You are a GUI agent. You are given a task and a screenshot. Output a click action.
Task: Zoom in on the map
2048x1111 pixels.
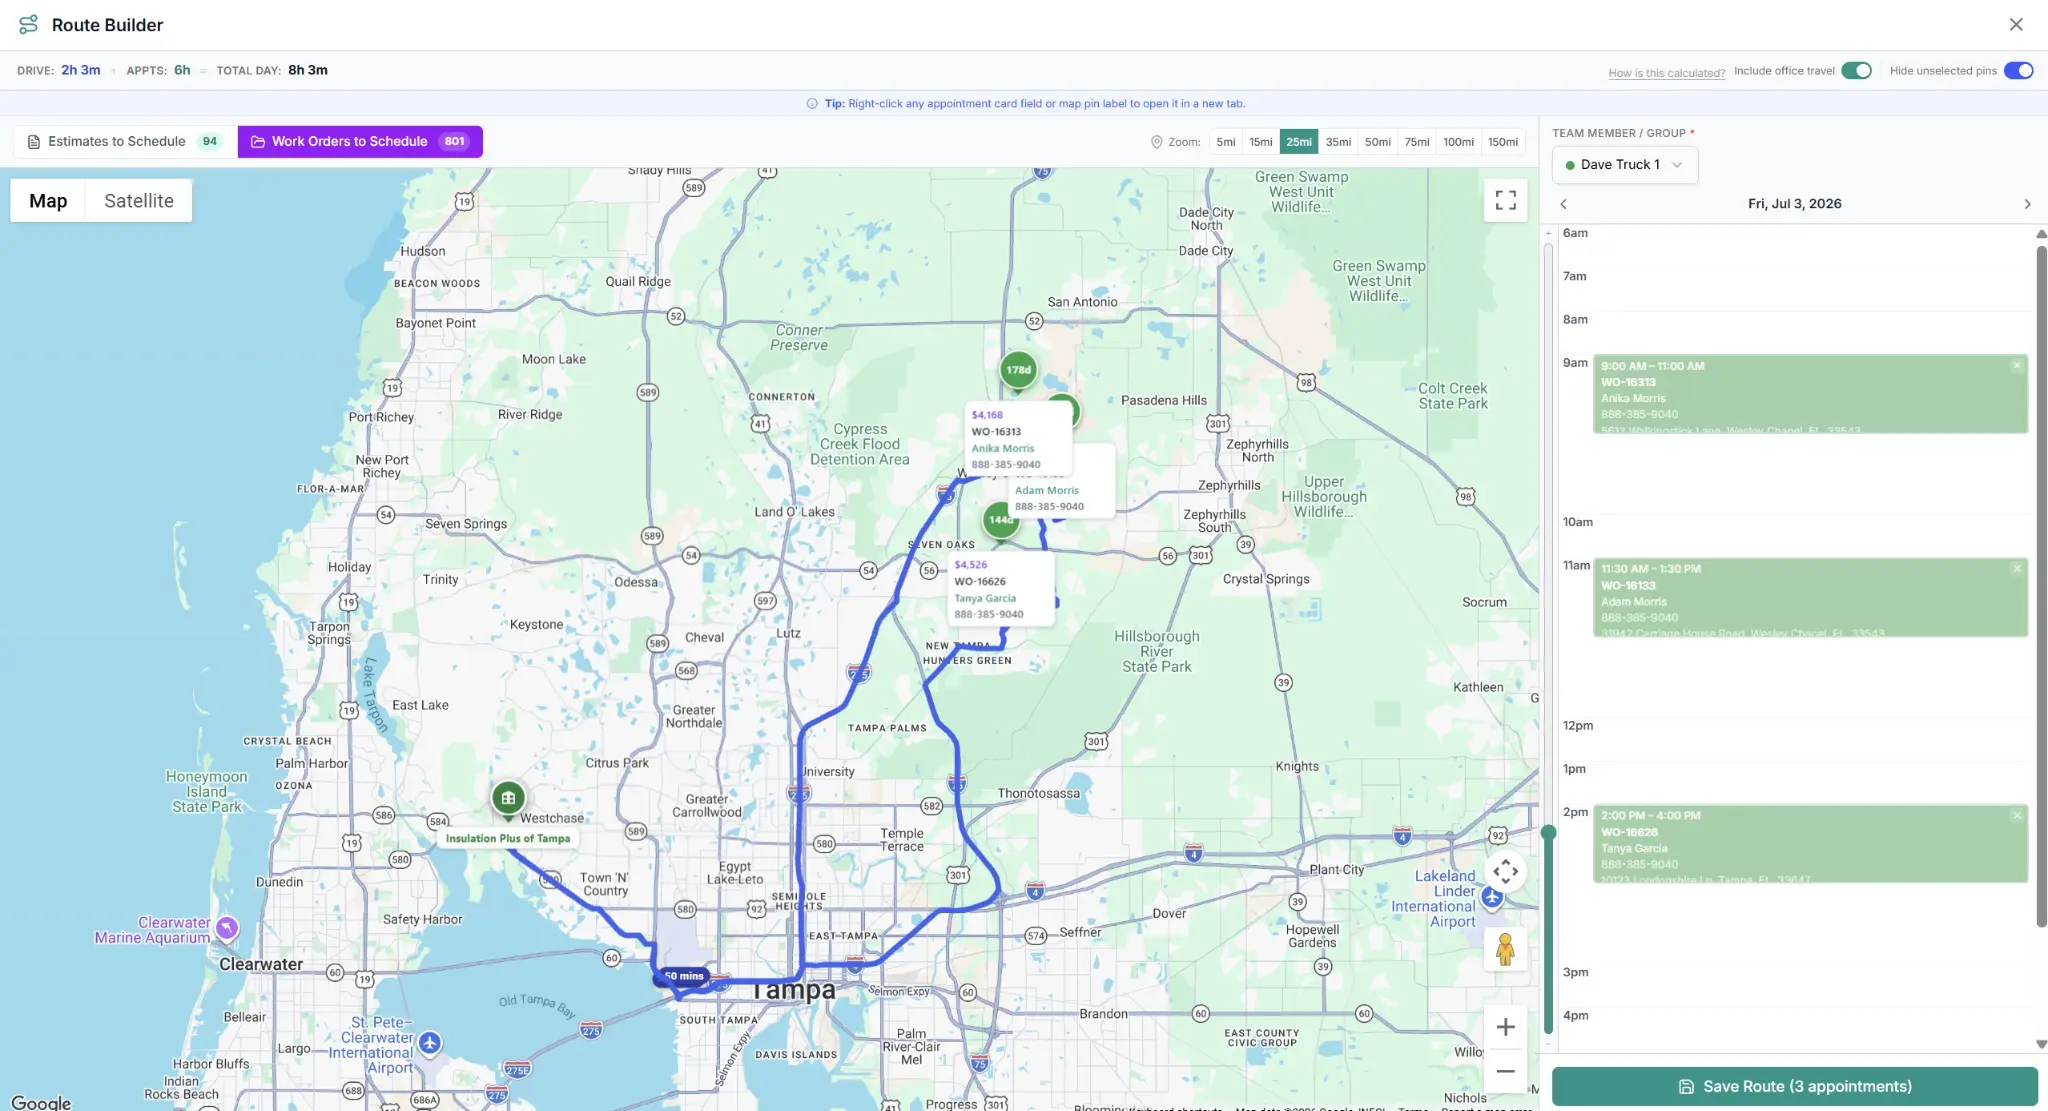pos(1505,1027)
